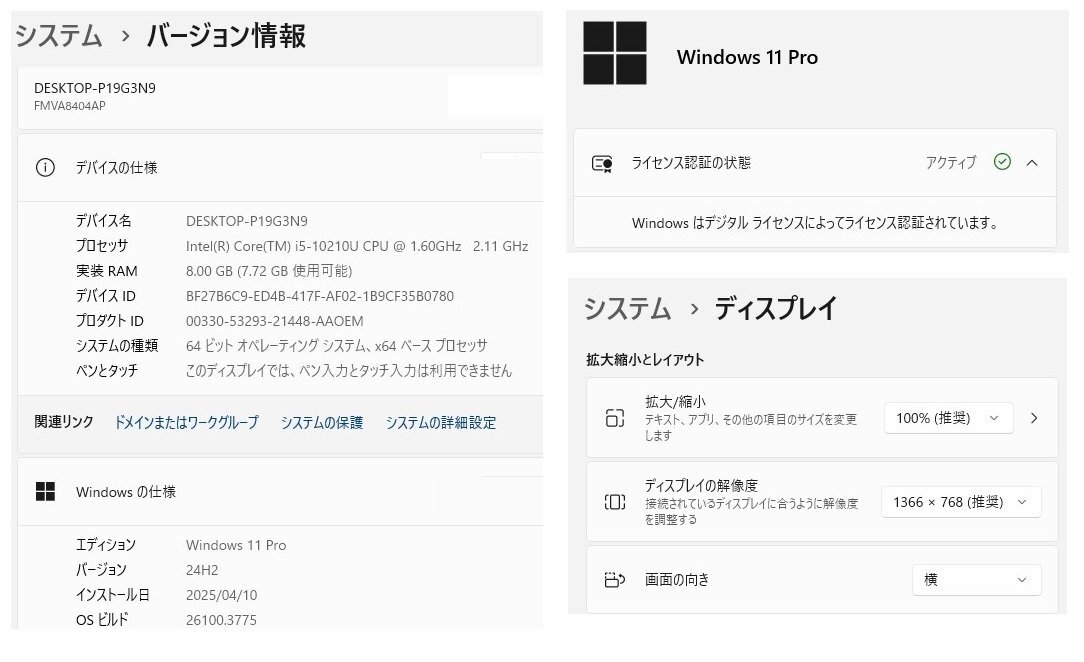
Task: Select the OS build 26100.3775 value
Action: click(221, 620)
